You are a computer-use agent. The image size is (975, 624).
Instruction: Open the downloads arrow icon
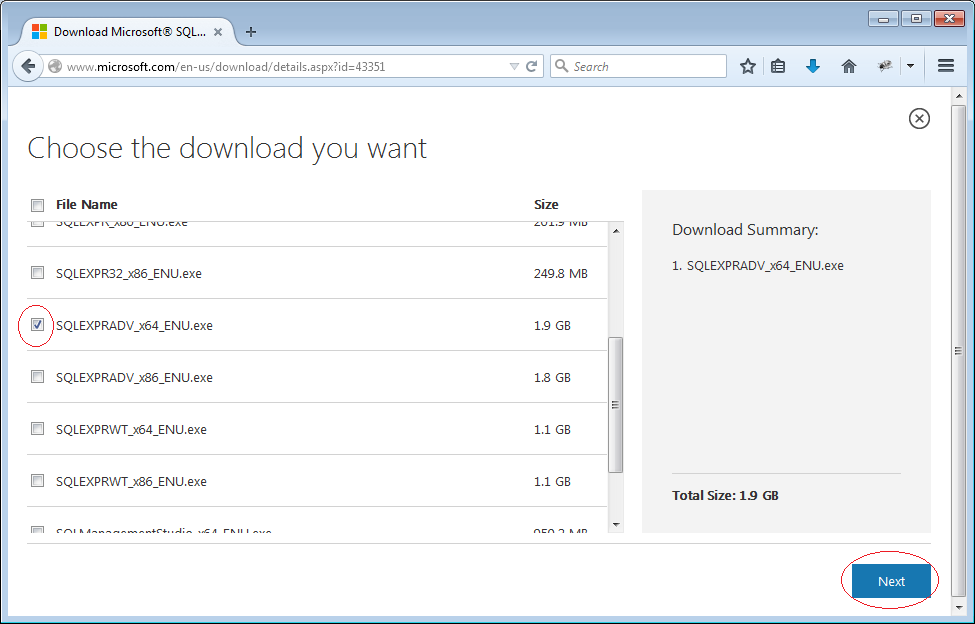click(813, 66)
